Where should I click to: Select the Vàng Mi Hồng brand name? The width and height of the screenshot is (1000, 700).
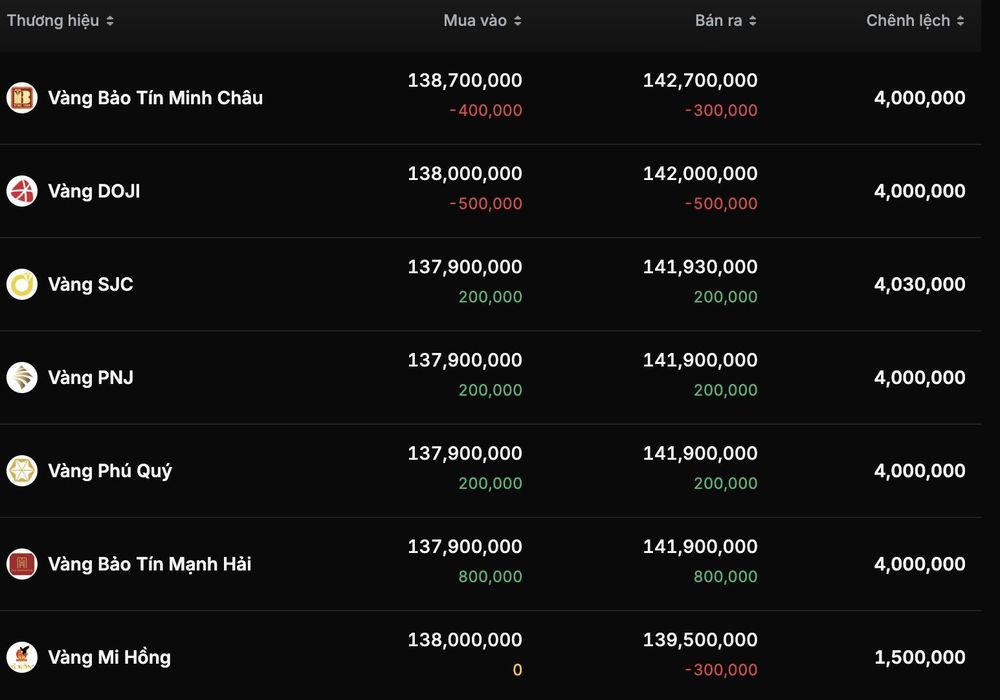click(109, 657)
